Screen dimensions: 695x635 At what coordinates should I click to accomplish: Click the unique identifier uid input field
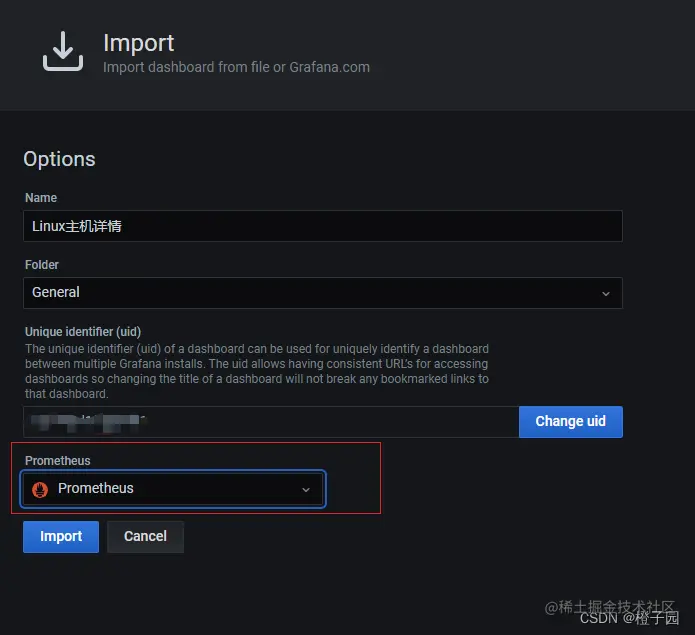tap(271, 422)
